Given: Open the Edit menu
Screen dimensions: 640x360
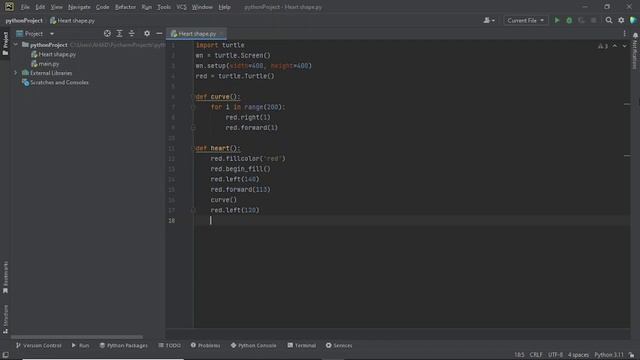Looking at the screenshot, I should click(x=40, y=7).
